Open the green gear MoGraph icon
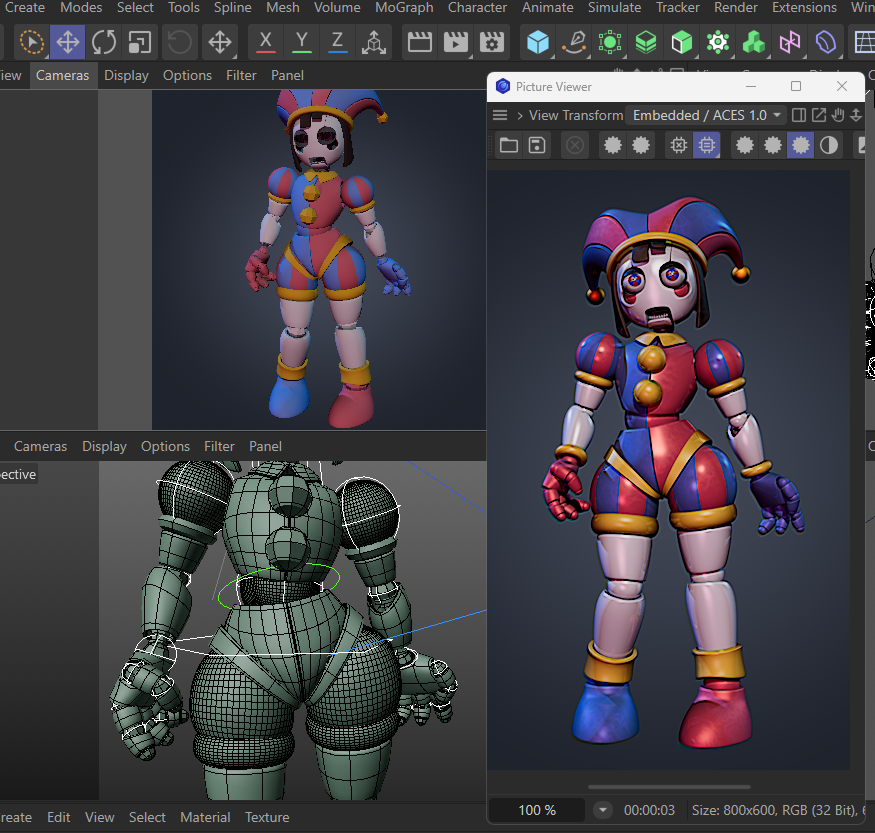Viewport: 875px width, 833px height. (718, 42)
